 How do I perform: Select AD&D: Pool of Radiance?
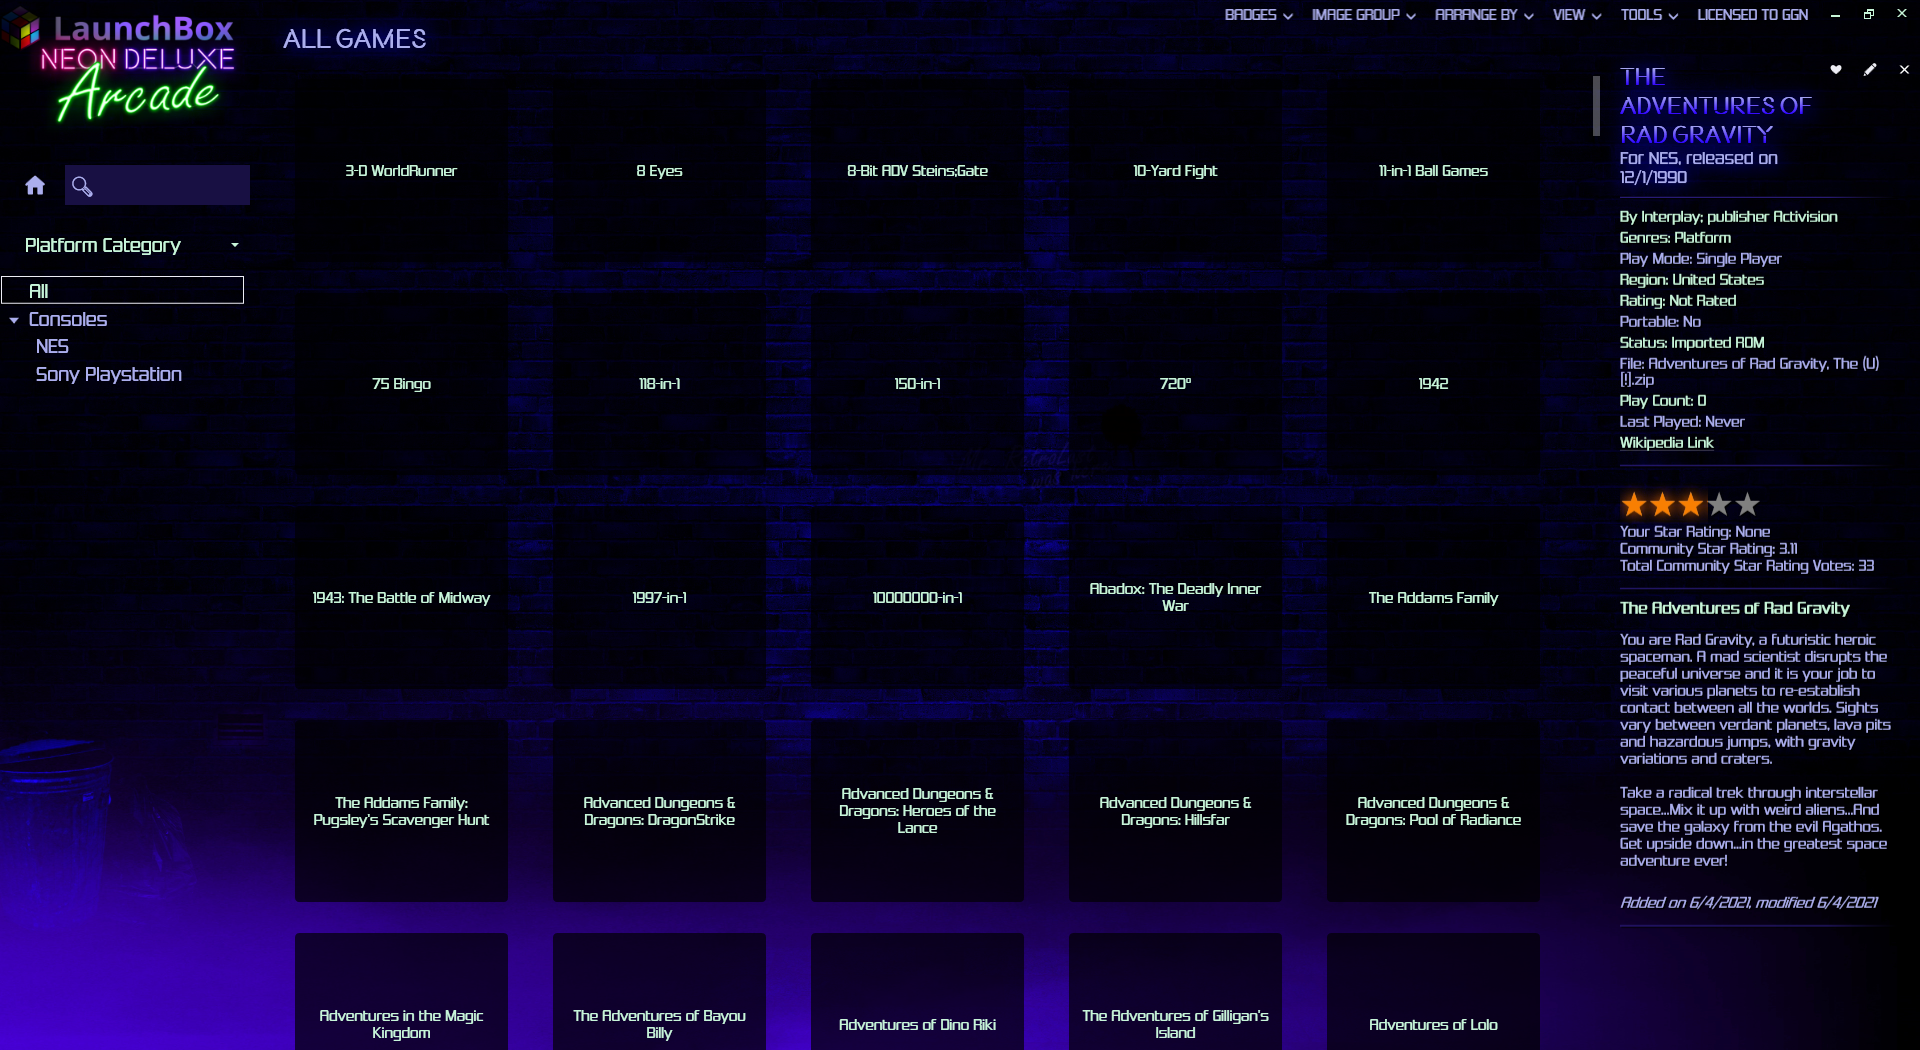pyautogui.click(x=1433, y=811)
